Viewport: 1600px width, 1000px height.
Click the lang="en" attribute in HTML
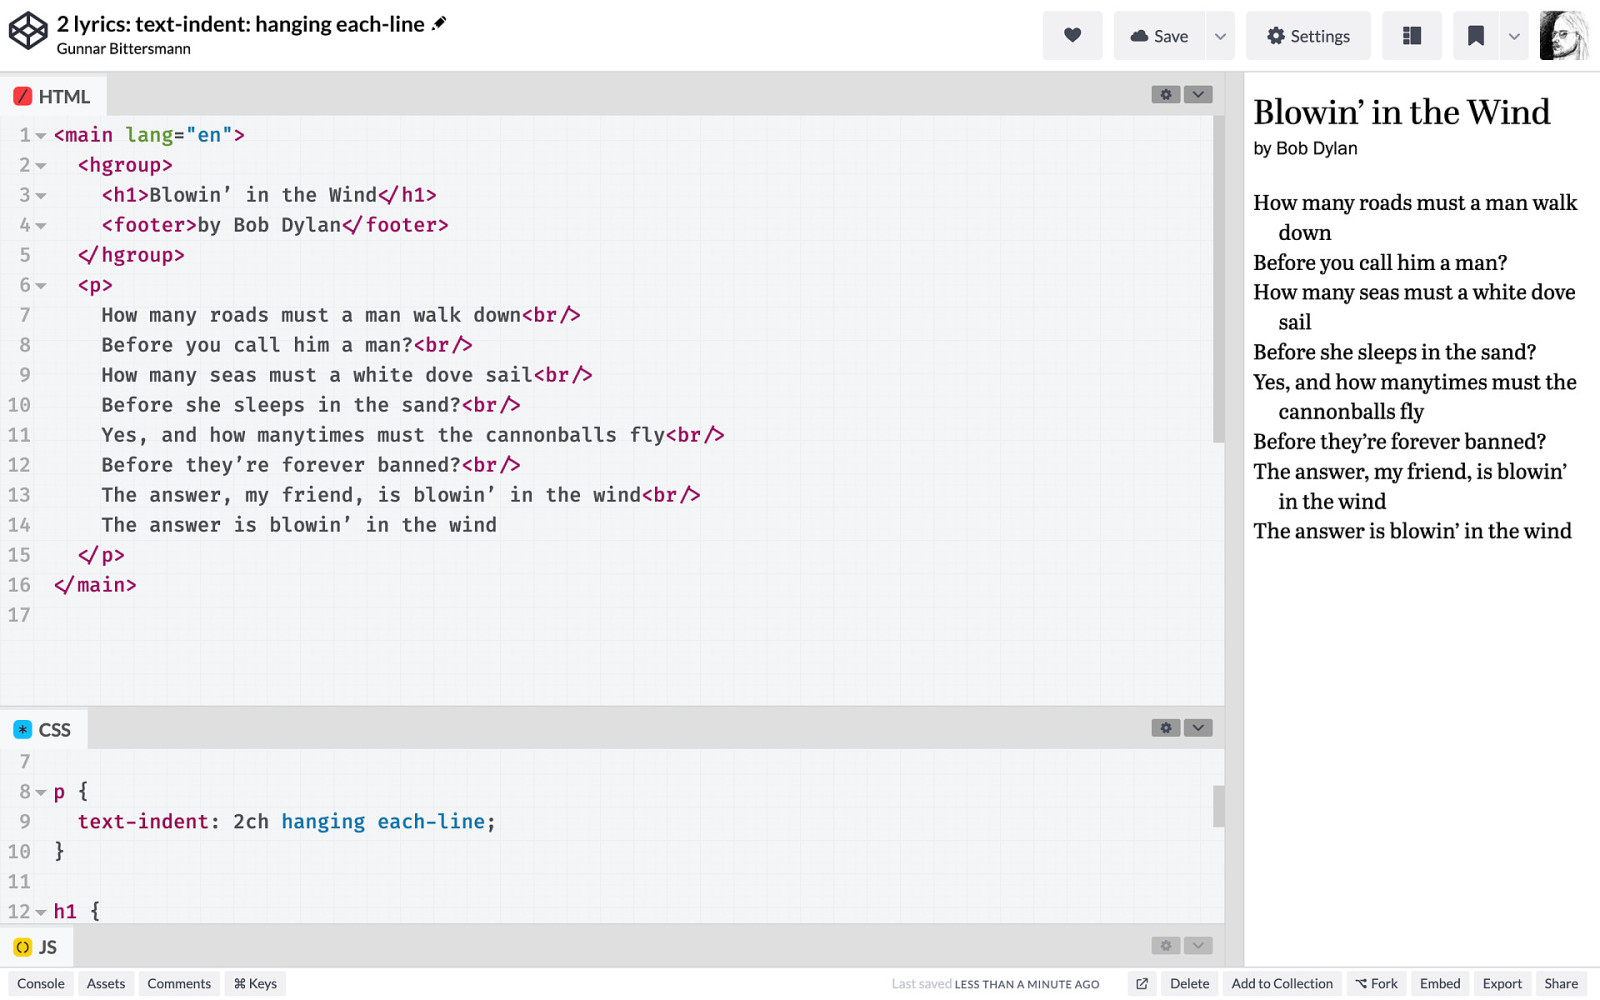click(179, 135)
